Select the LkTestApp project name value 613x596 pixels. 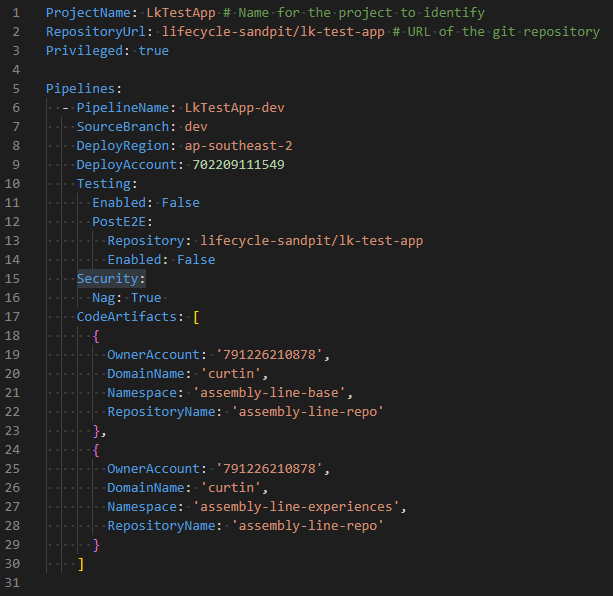pos(181,13)
